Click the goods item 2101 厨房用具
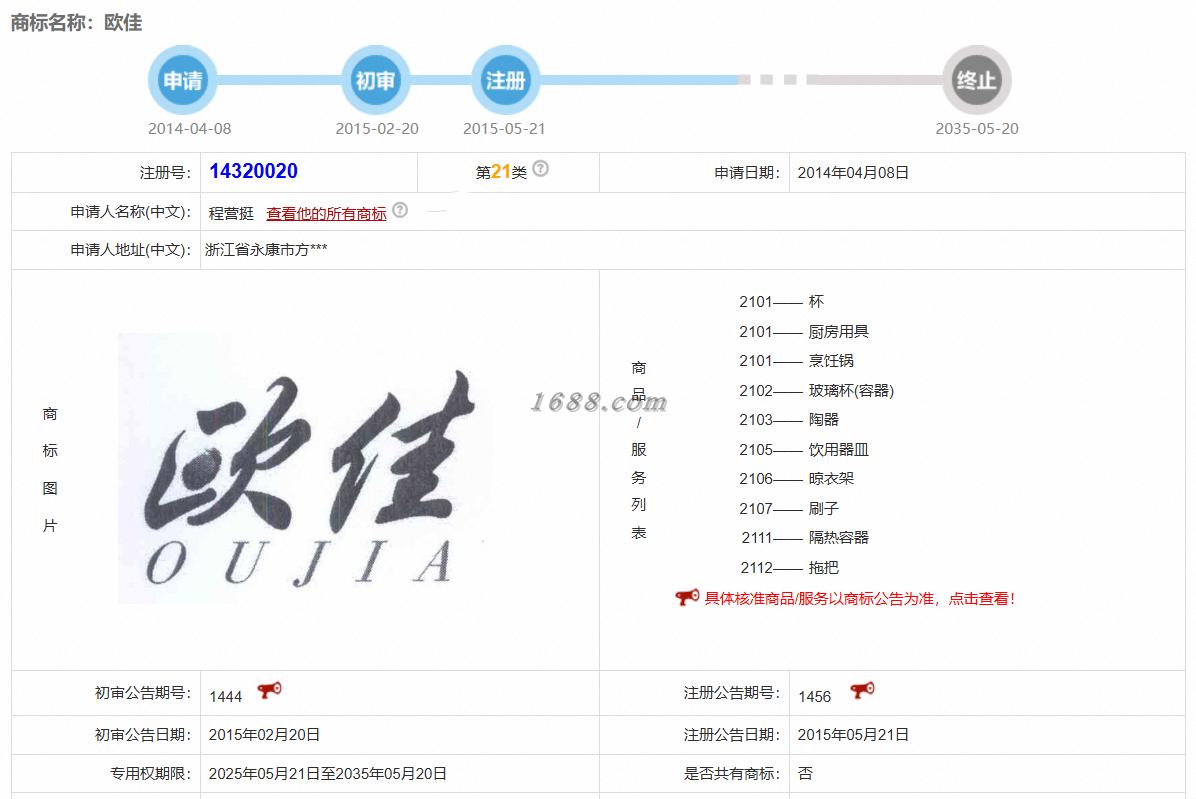Viewport: 1196px width, 799px height. coord(804,332)
